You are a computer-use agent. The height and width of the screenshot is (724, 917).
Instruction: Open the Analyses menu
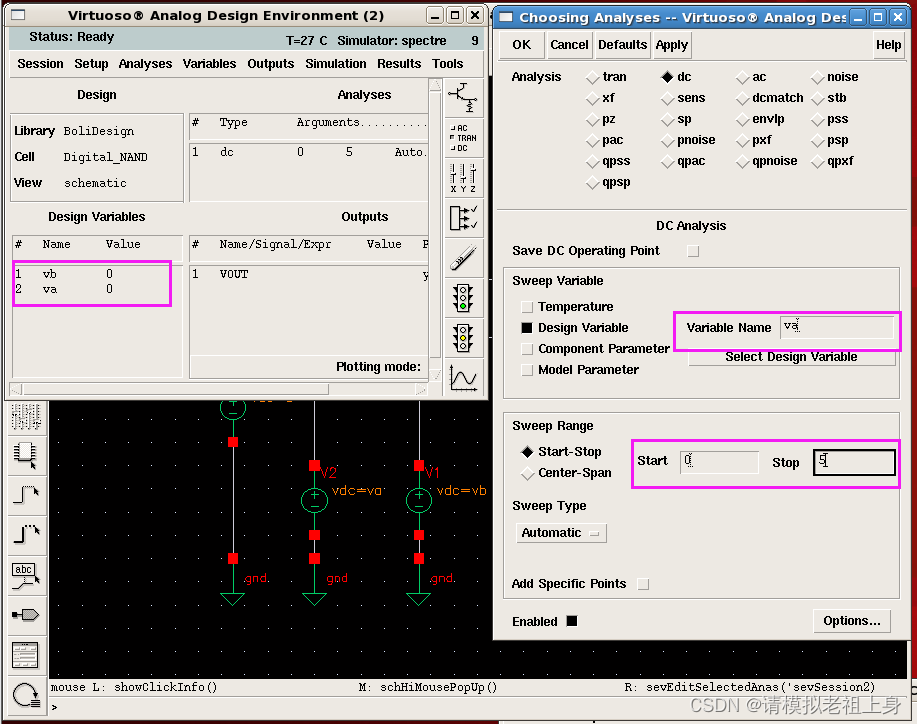pos(146,64)
